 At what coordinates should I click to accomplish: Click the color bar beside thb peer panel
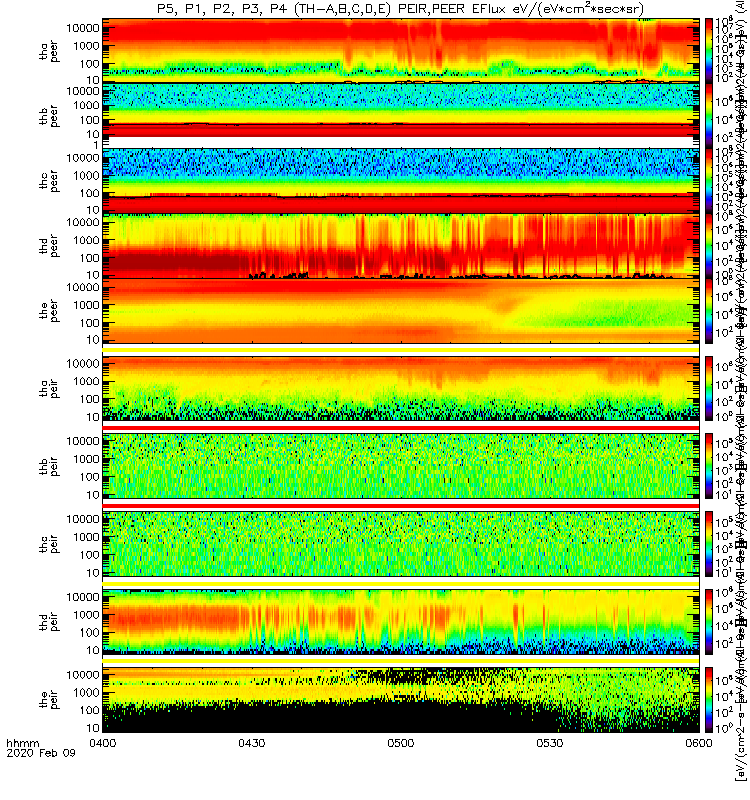tap(709, 115)
